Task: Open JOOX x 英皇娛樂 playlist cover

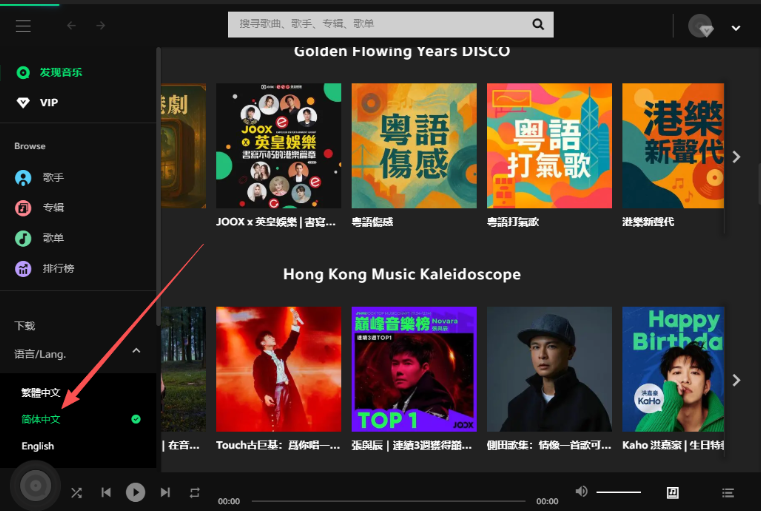Action: (x=279, y=146)
